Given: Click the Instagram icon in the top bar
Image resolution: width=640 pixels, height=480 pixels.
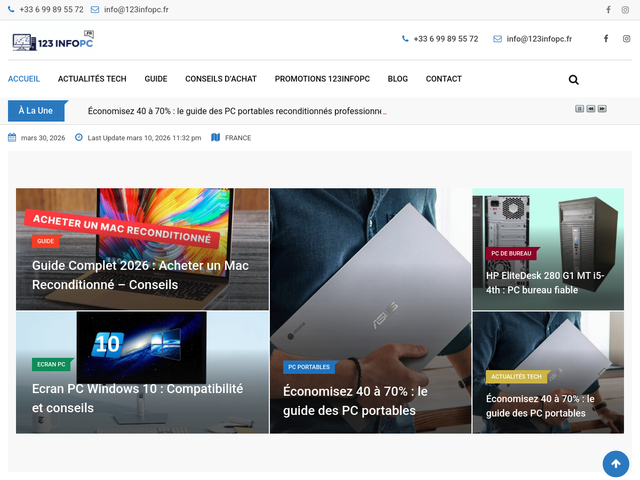Looking at the screenshot, I should [625, 10].
